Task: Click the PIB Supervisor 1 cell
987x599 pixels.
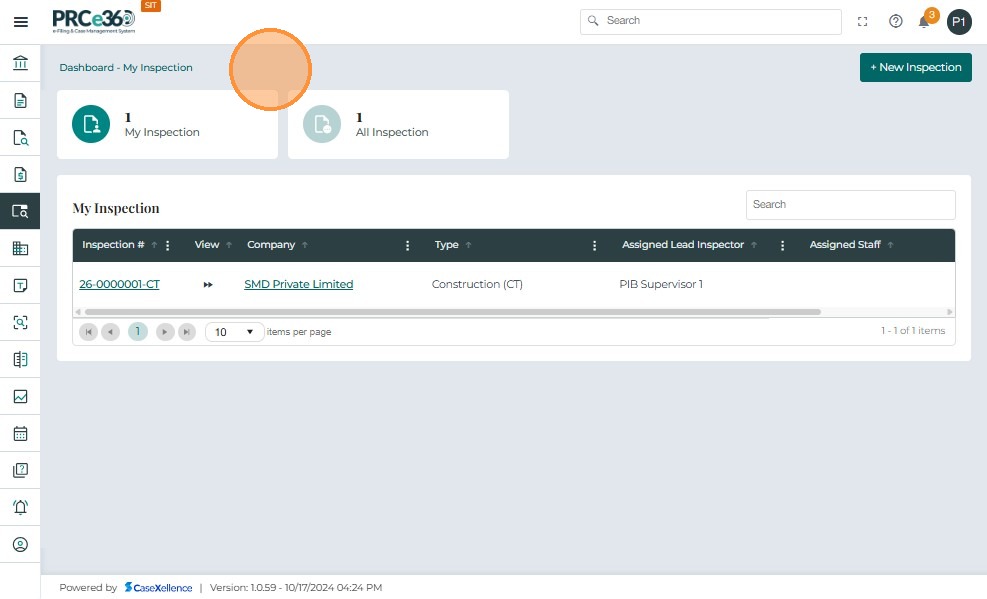Action: 661,284
